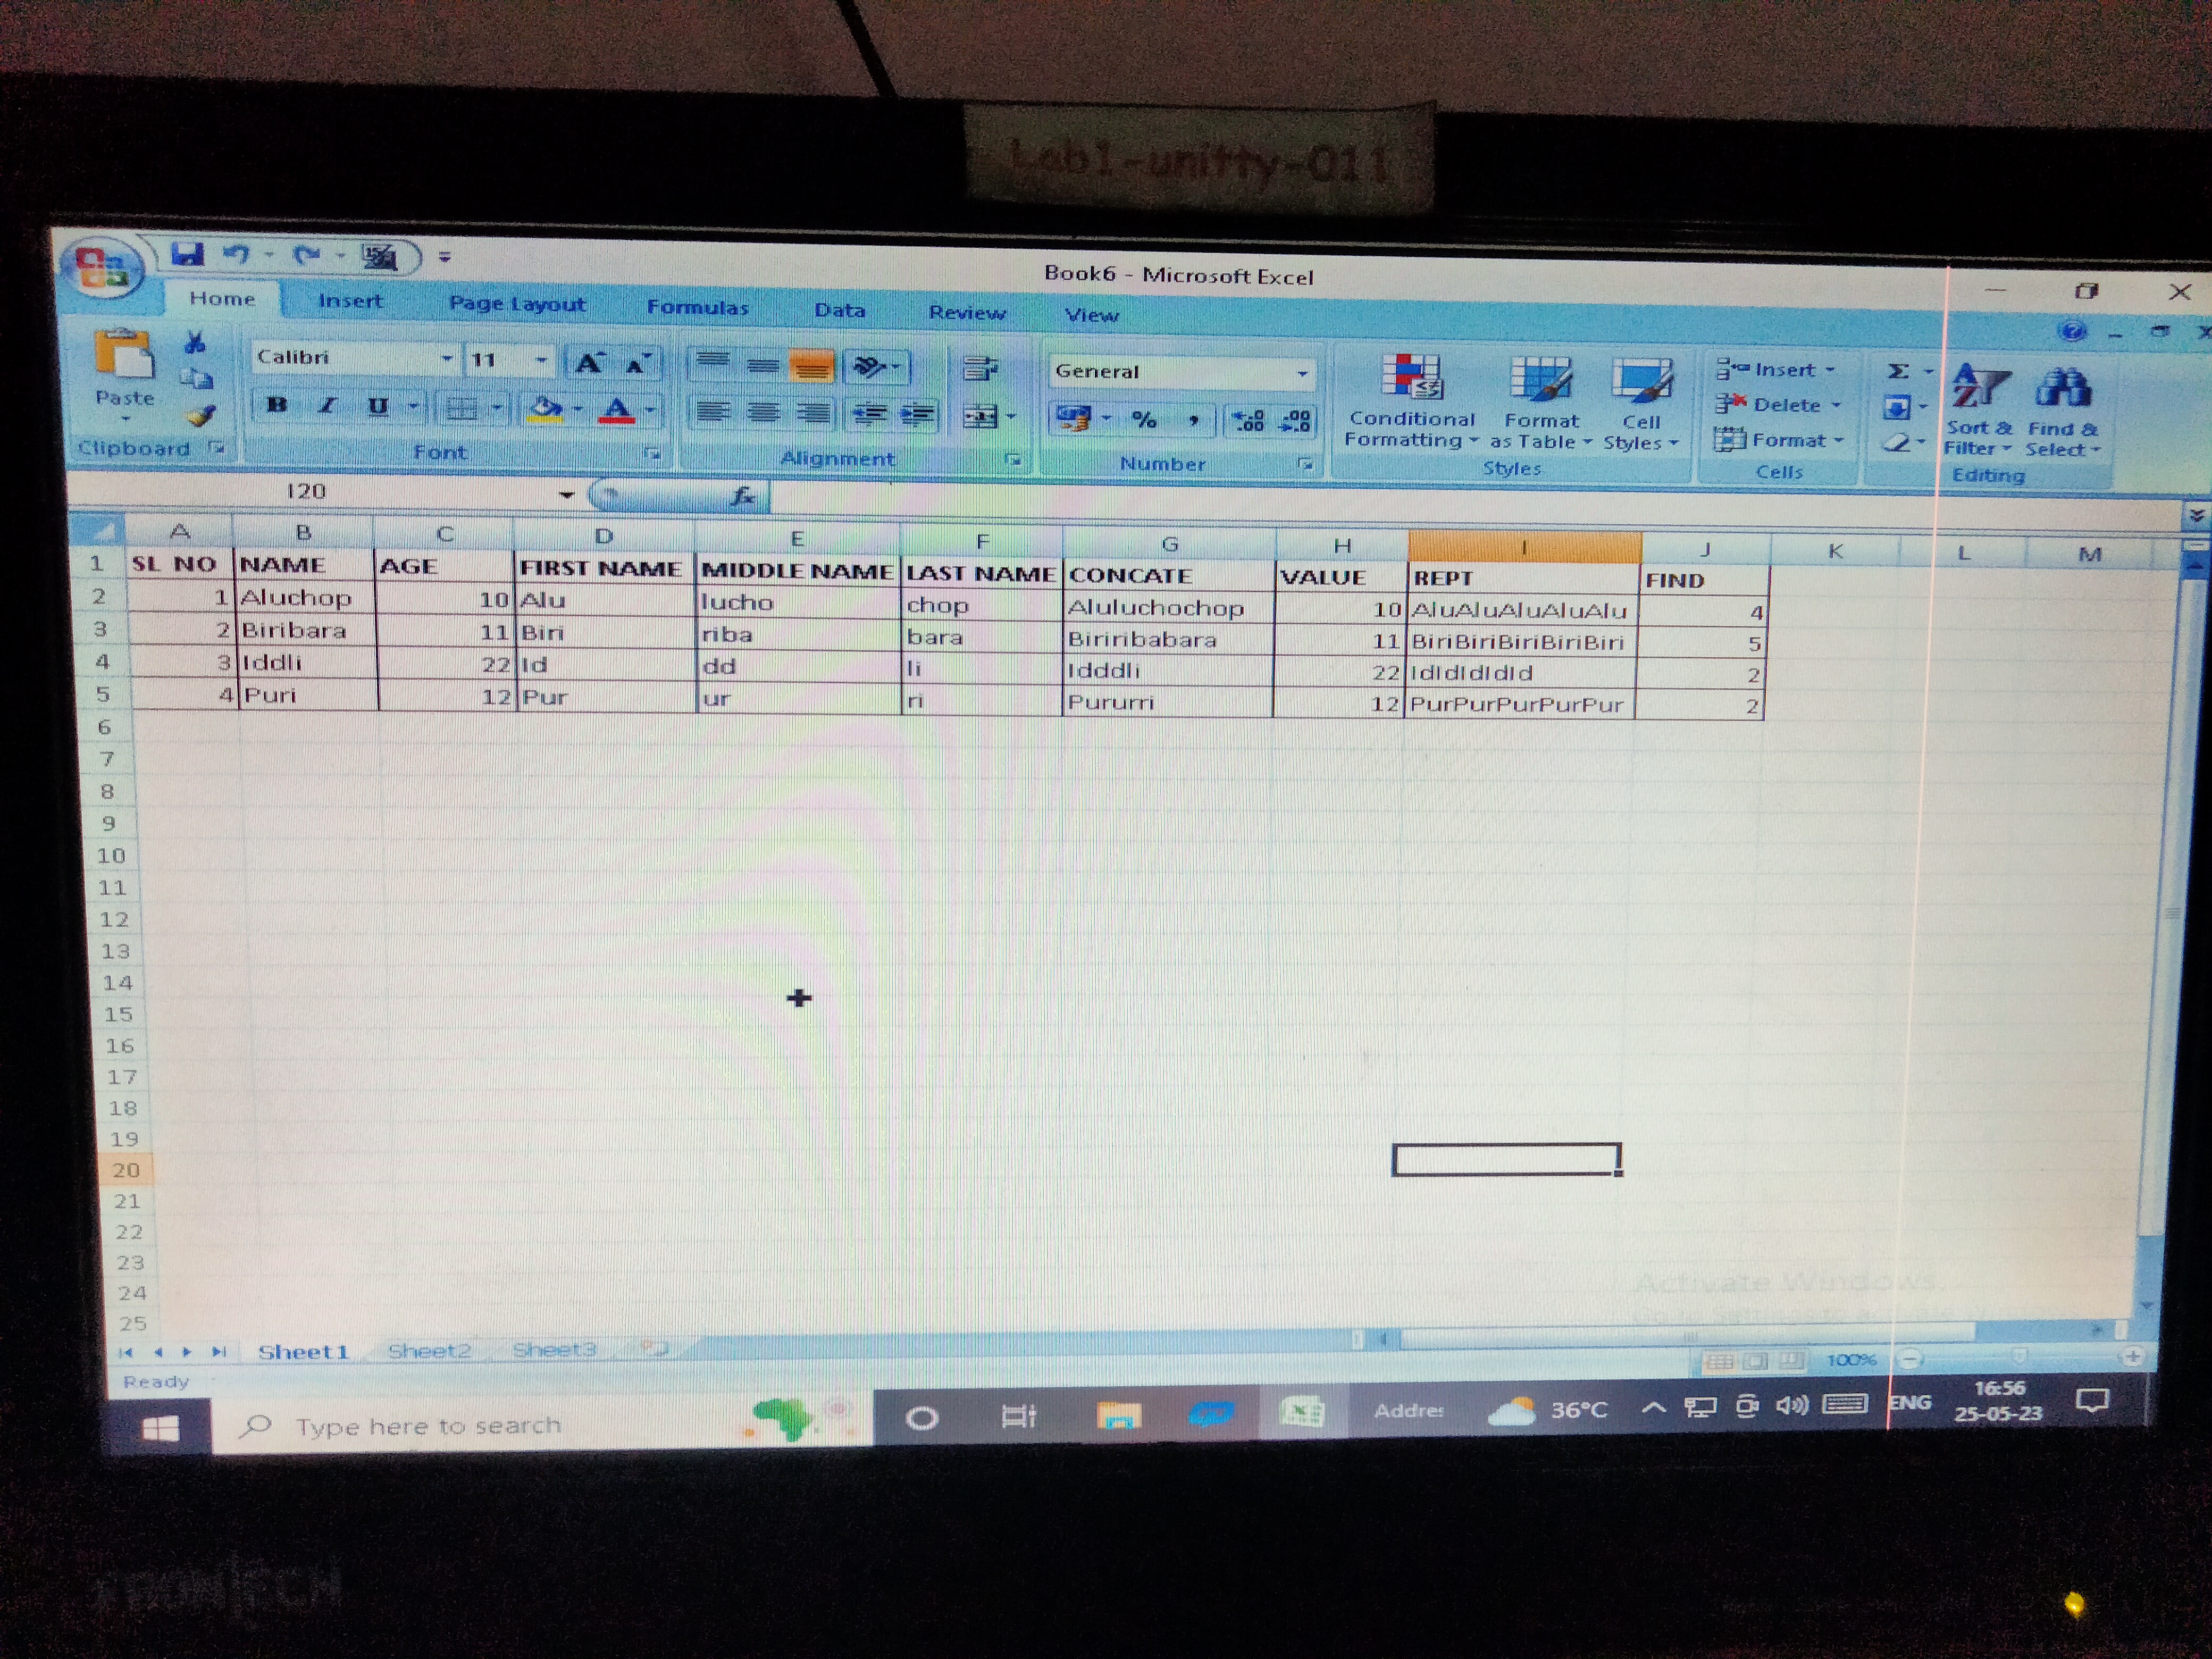Click the Percent Style icon
This screenshot has height=1659, width=2212.
pyautogui.click(x=1144, y=419)
